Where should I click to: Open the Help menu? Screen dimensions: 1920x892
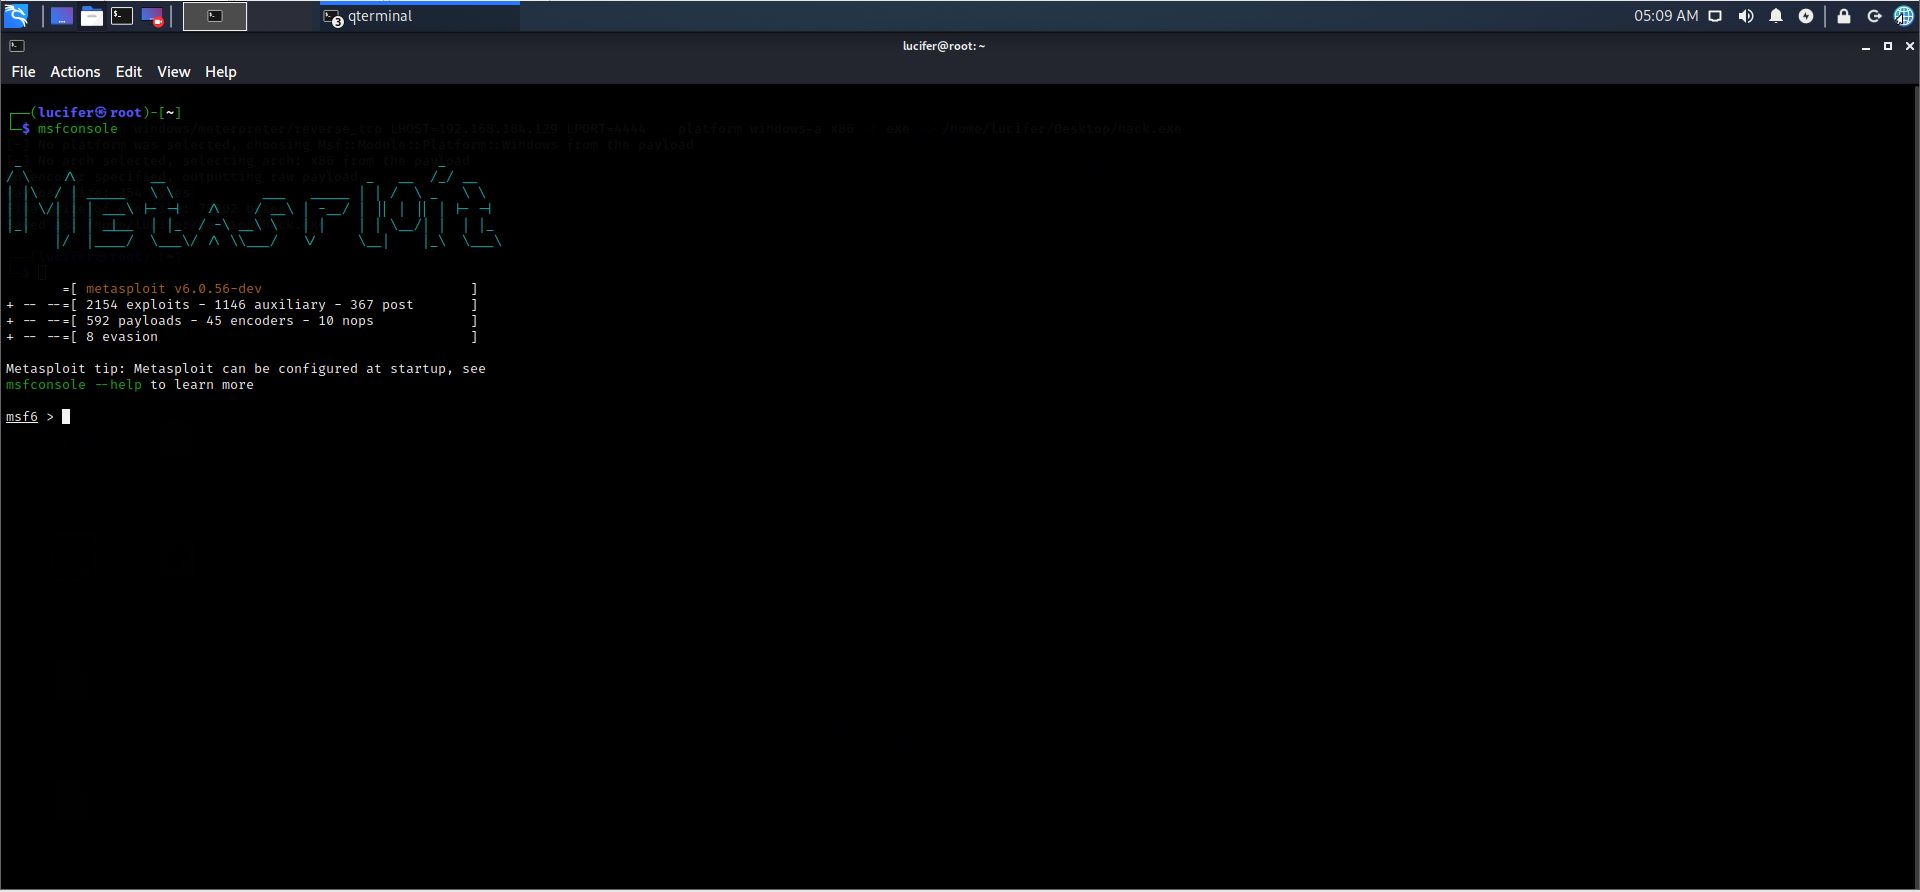(x=220, y=72)
